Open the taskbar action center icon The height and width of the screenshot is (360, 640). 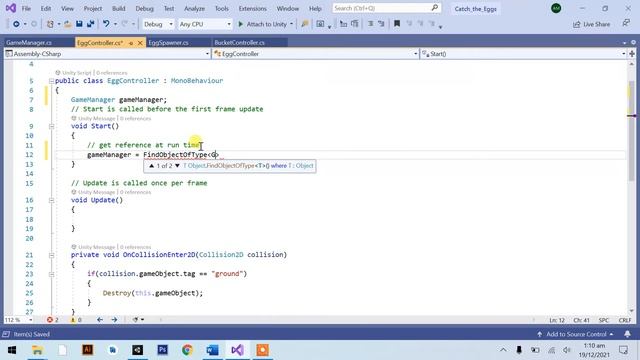point(623,350)
